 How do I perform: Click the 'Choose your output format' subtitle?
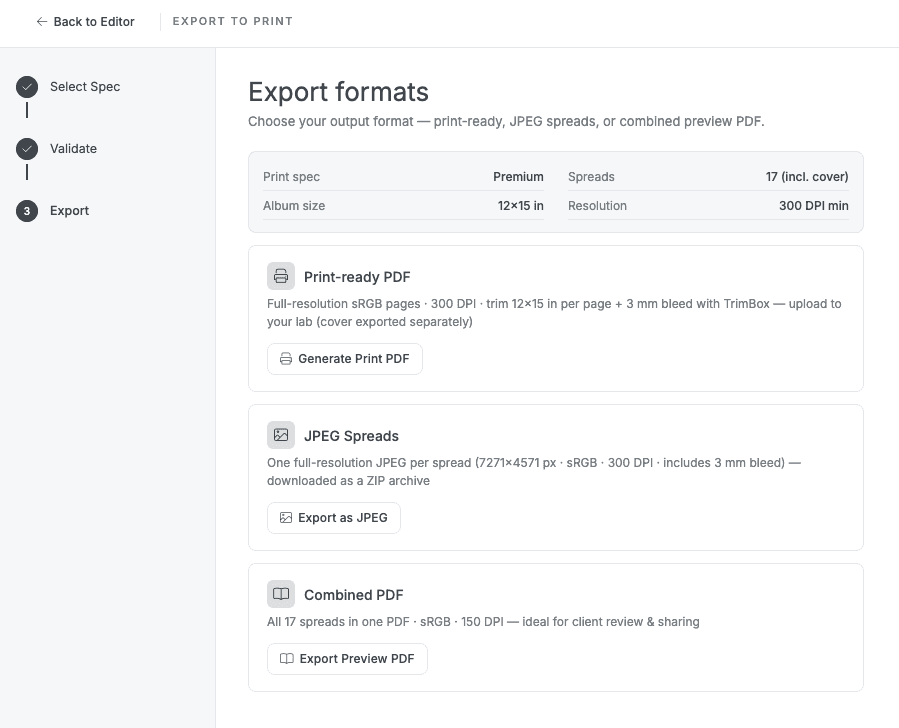tap(506, 122)
